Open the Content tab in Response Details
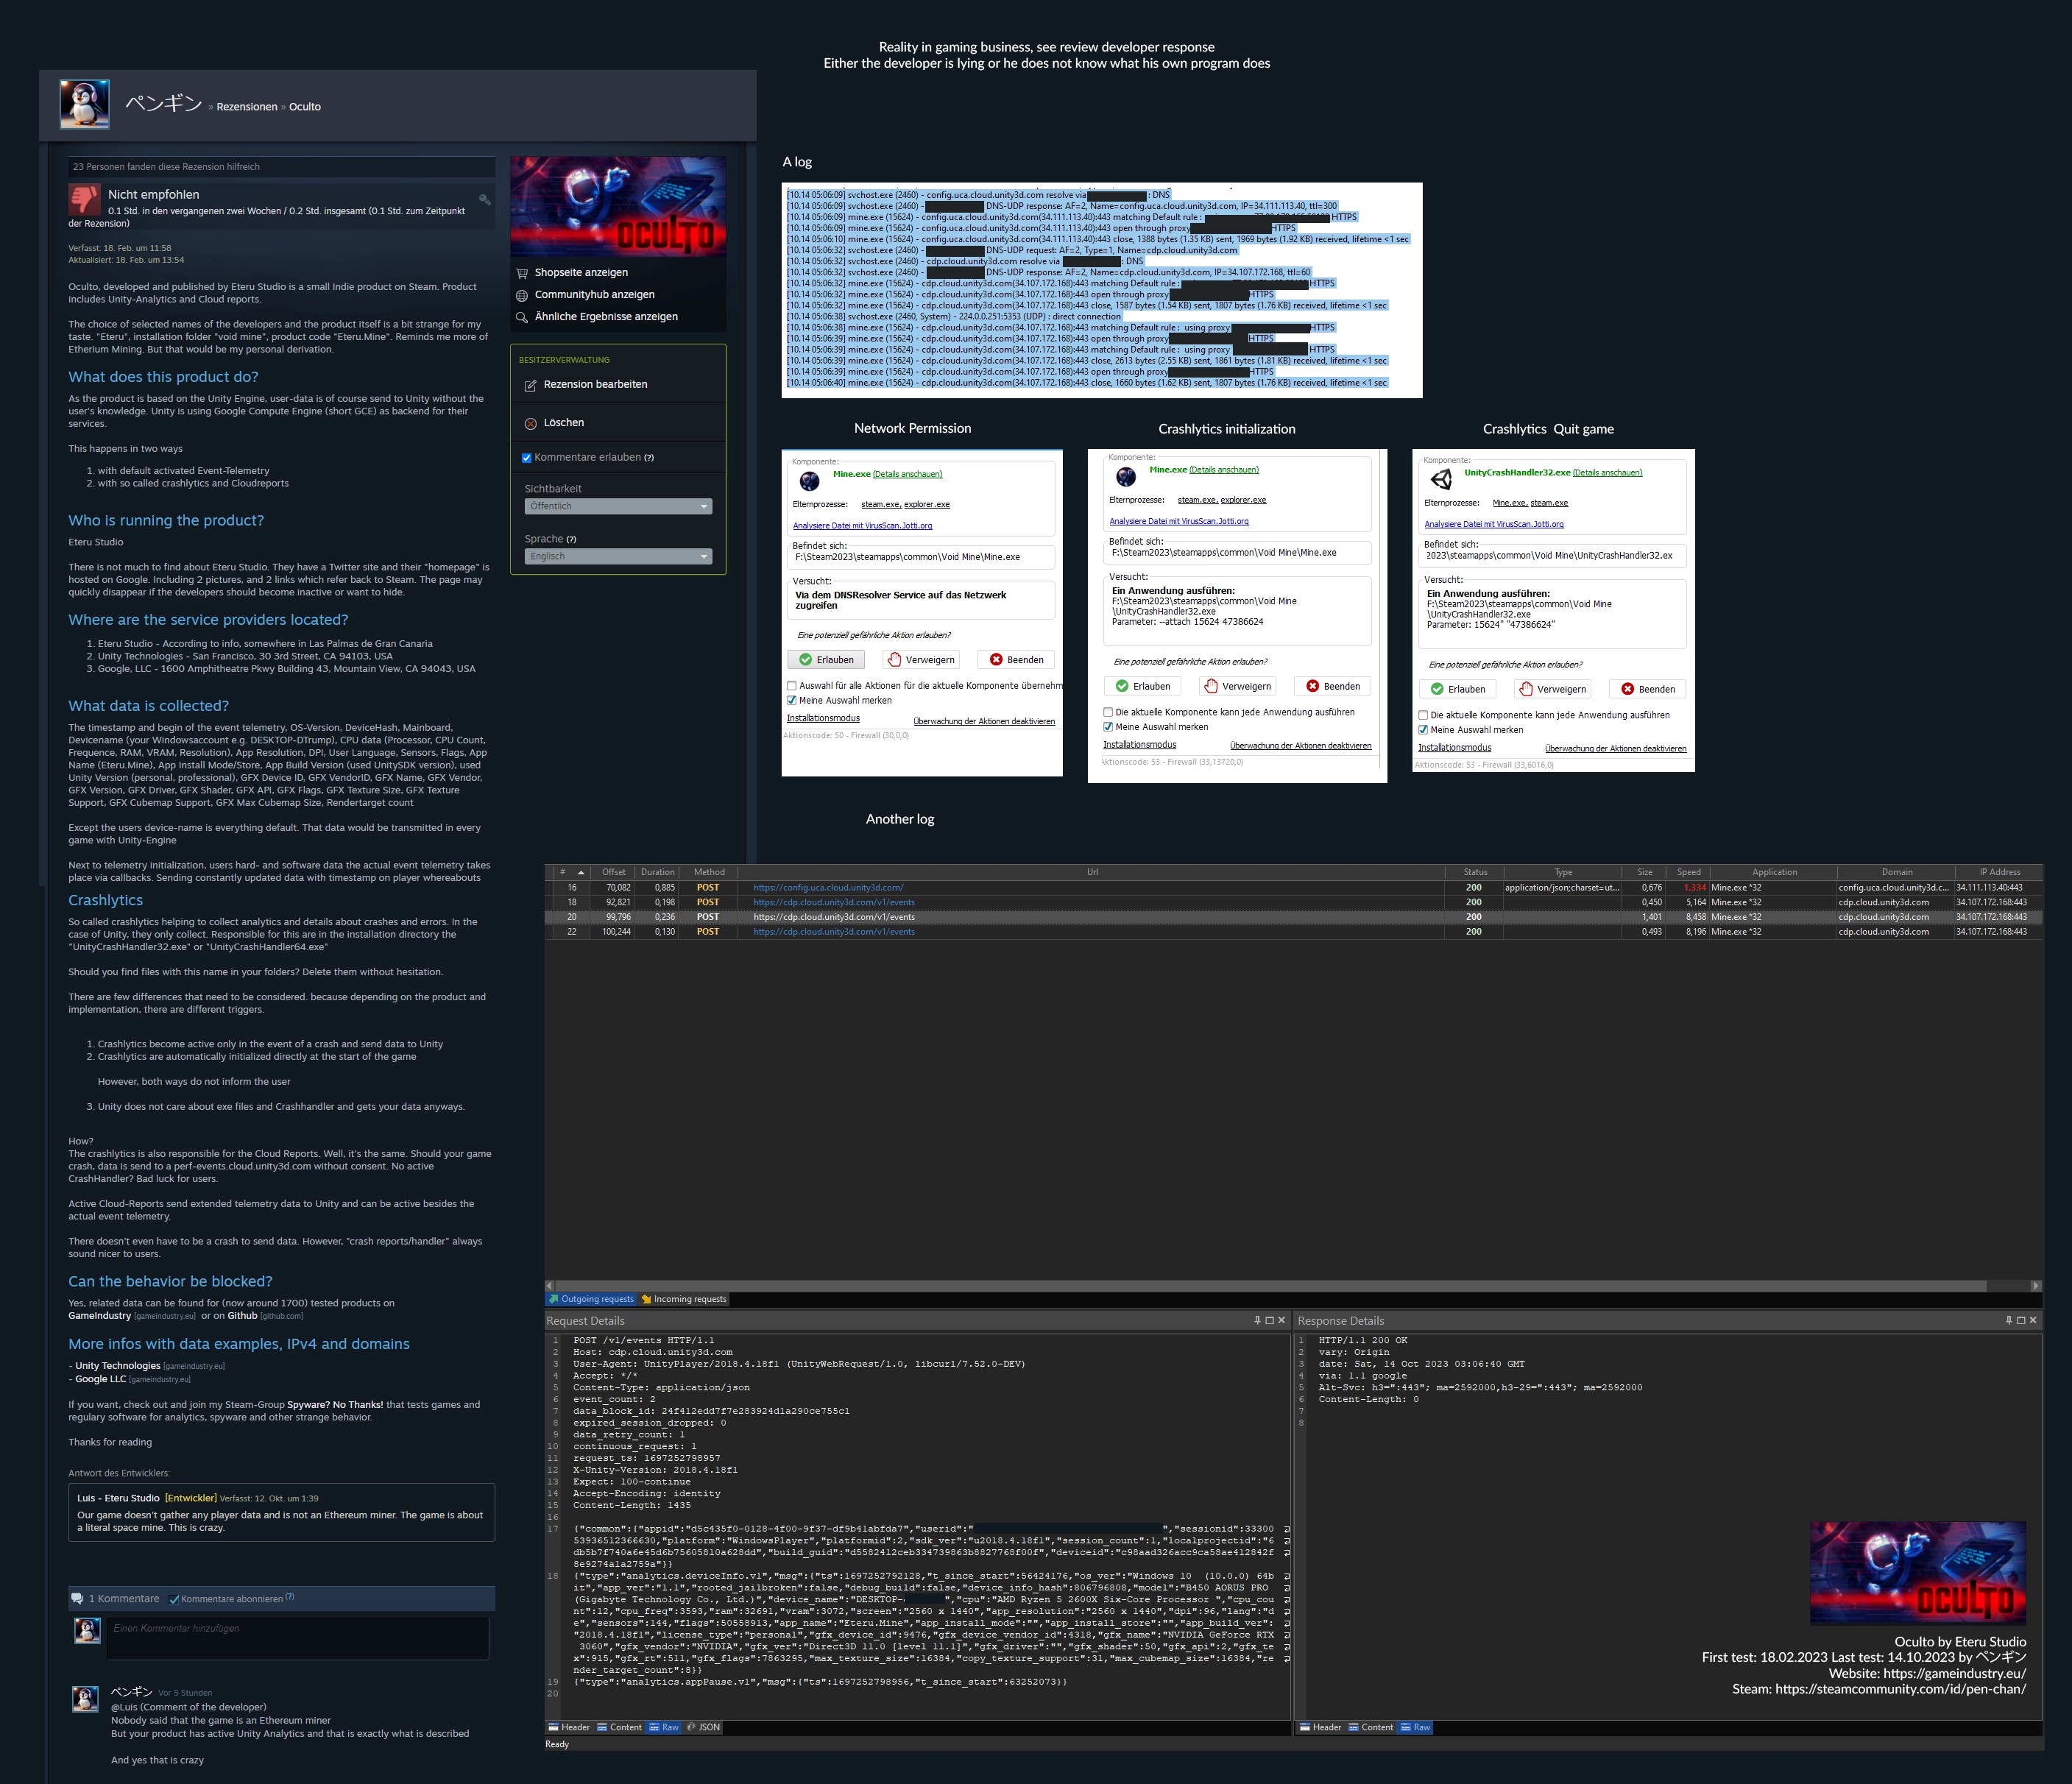 point(1370,1728)
